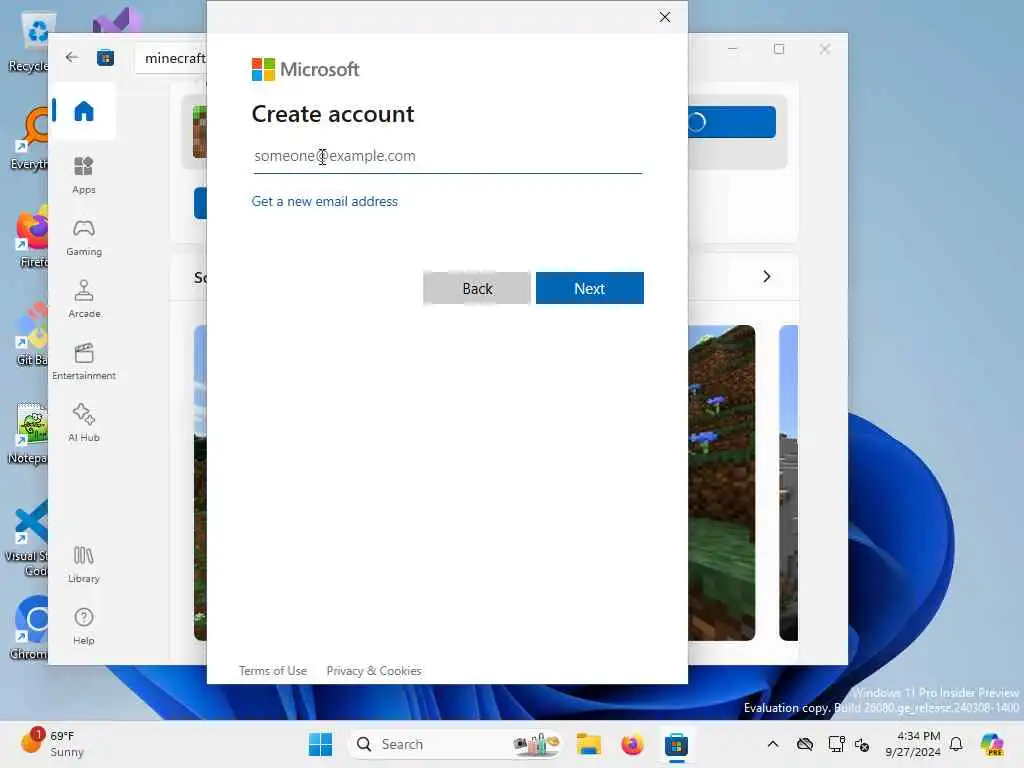The height and width of the screenshot is (768, 1024).
Task: Close the Microsoft sign-in dialog
Action: click(x=665, y=17)
